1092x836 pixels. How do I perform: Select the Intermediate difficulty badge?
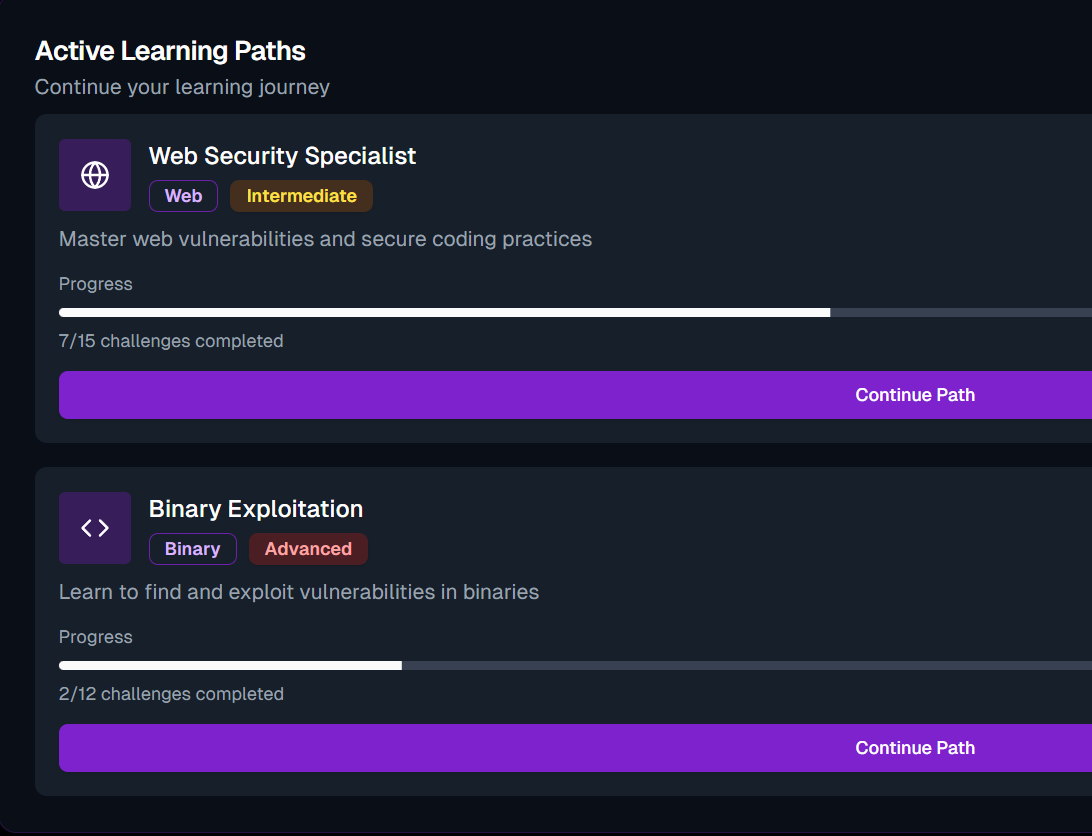click(301, 196)
